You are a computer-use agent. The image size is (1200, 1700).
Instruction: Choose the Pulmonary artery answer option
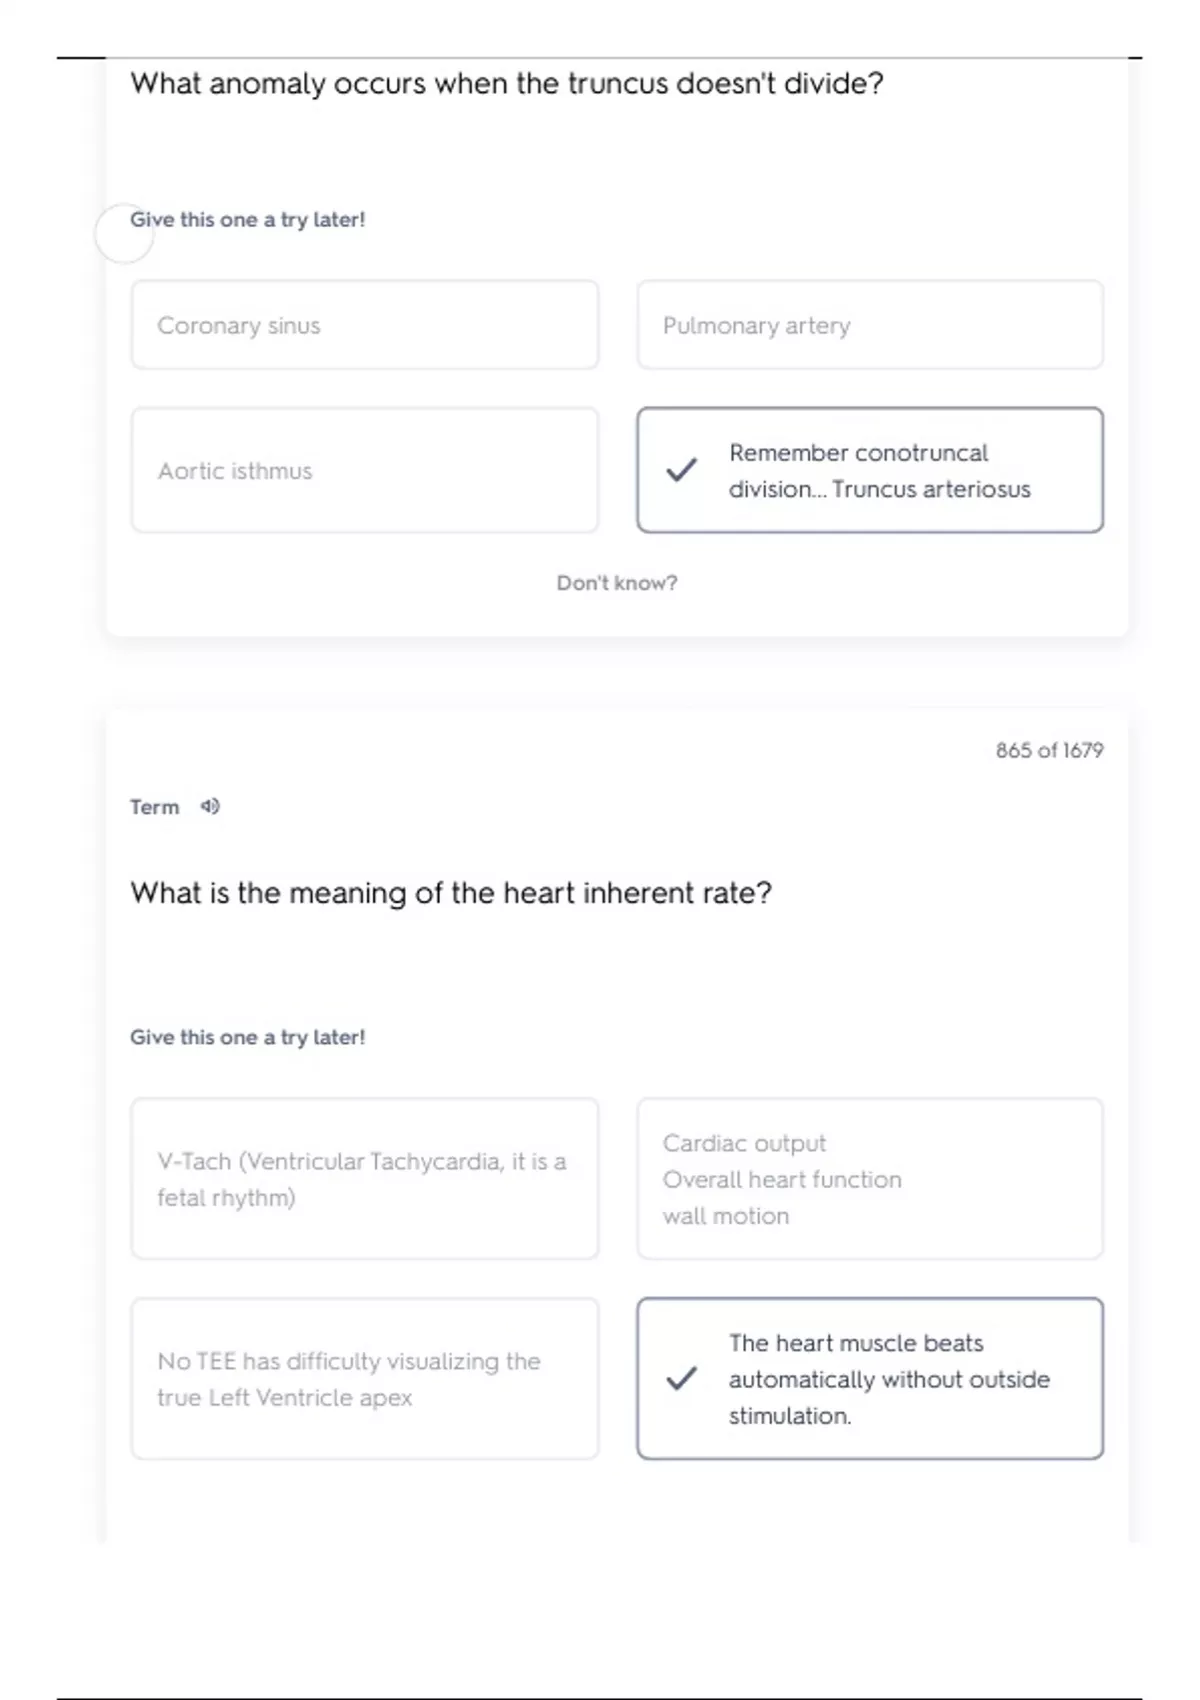870,325
